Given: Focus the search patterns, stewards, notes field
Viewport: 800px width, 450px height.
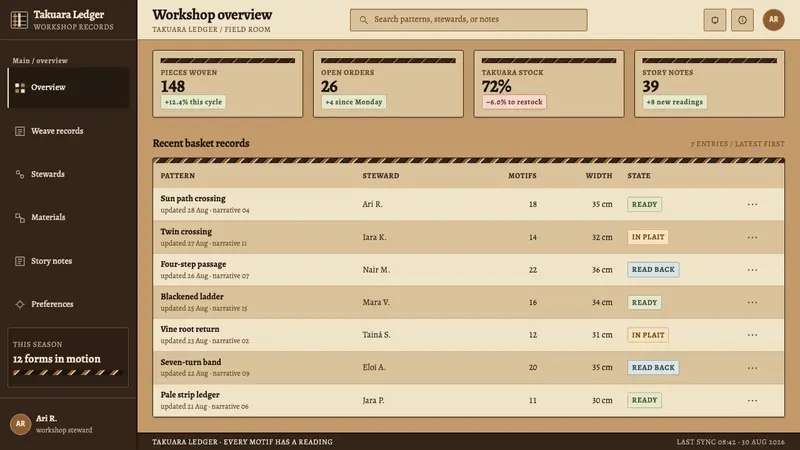Looking at the screenshot, I should coord(468,20).
